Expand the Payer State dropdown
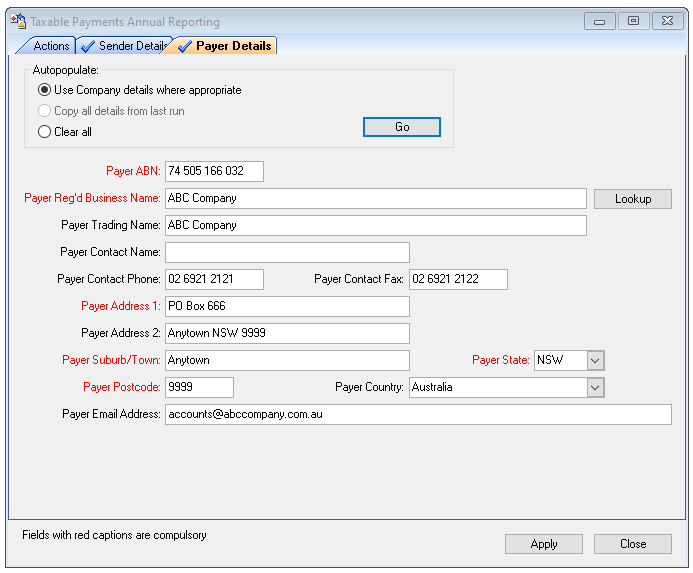 click(595, 360)
